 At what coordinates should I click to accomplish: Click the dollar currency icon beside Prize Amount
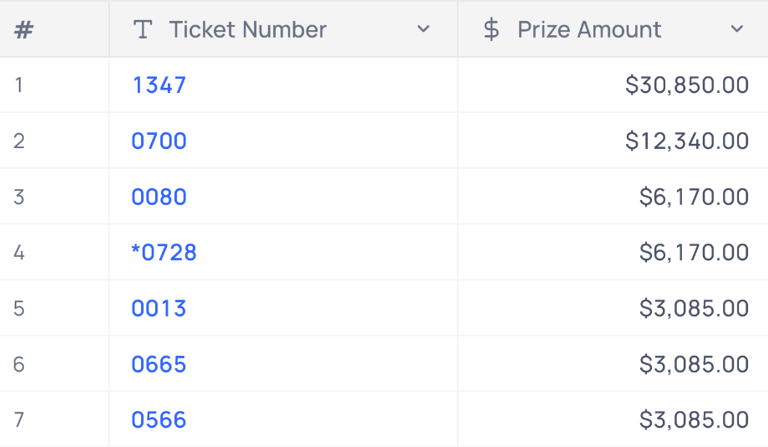[491, 29]
